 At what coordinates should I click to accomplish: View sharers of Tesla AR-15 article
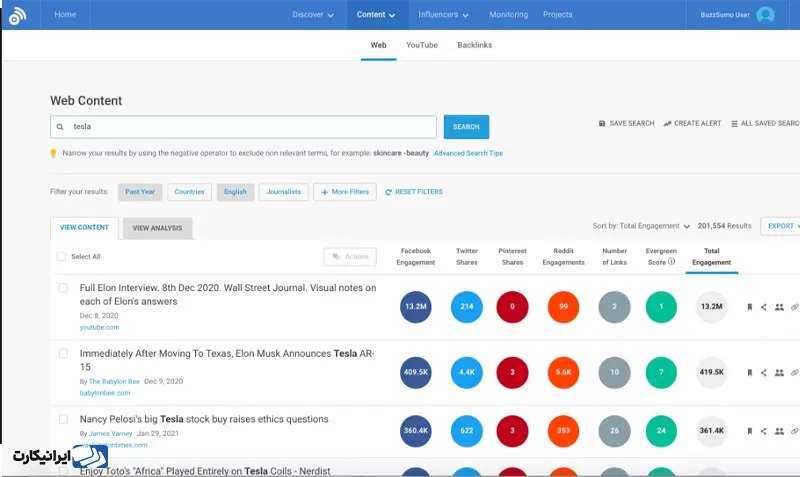pyautogui.click(x=779, y=372)
